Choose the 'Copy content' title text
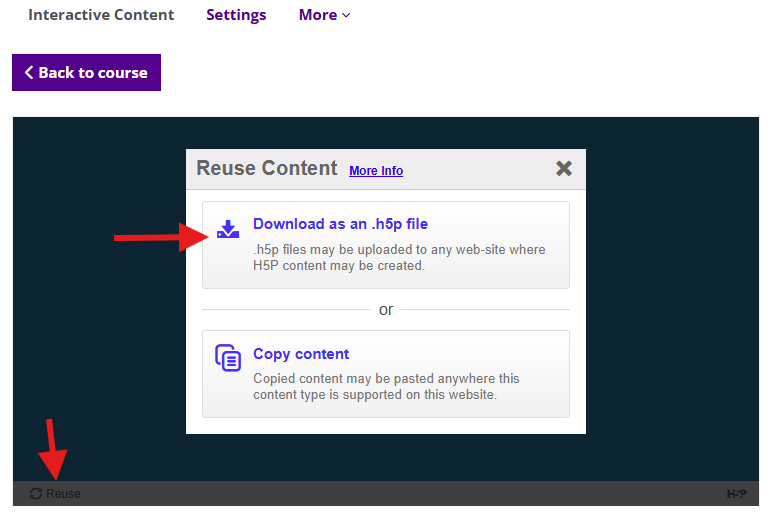This screenshot has height=515, width=771. [301, 354]
